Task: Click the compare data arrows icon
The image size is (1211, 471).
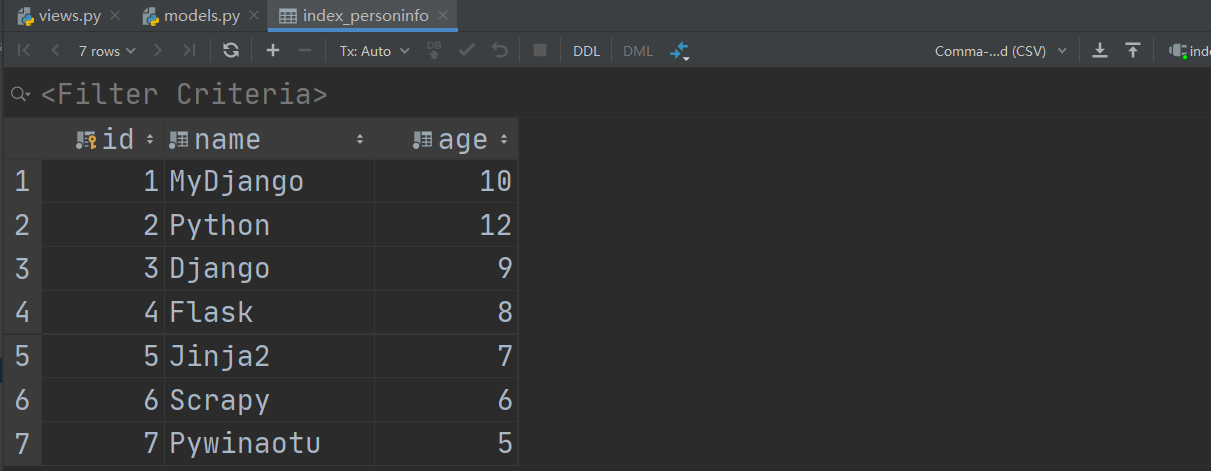Action: tap(680, 51)
